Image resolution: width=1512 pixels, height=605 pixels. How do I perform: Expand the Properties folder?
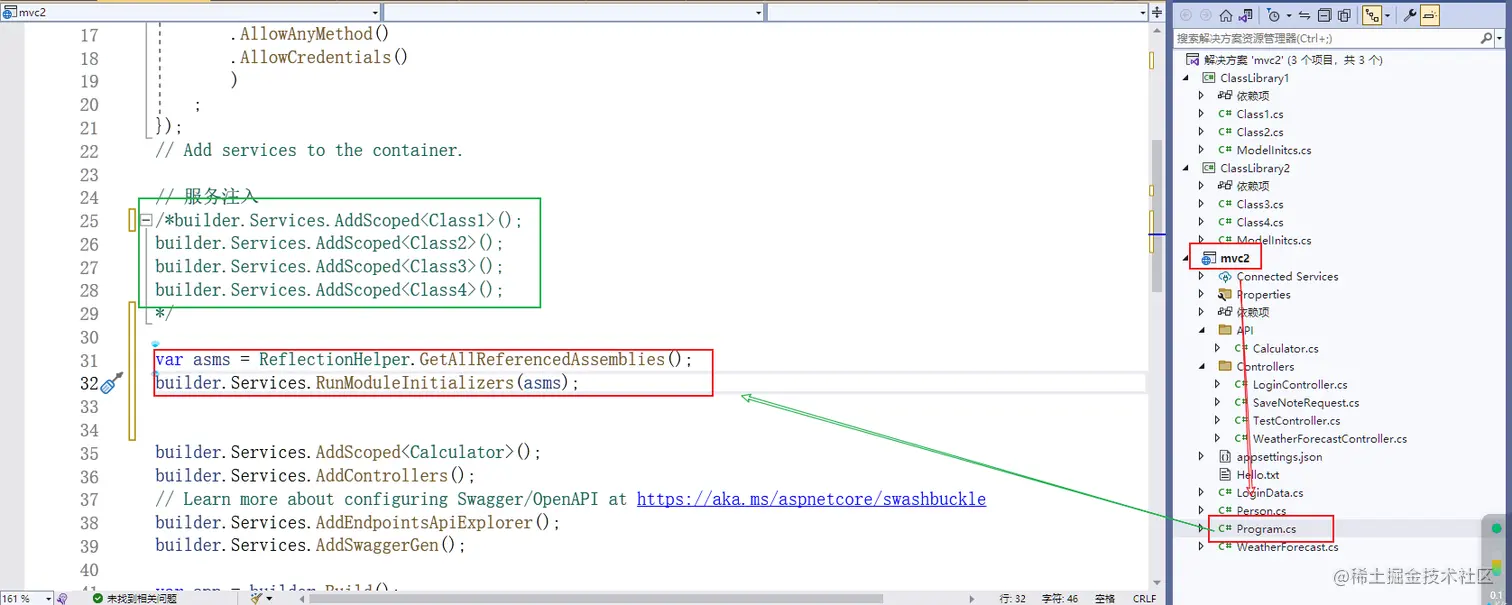tap(1203, 294)
